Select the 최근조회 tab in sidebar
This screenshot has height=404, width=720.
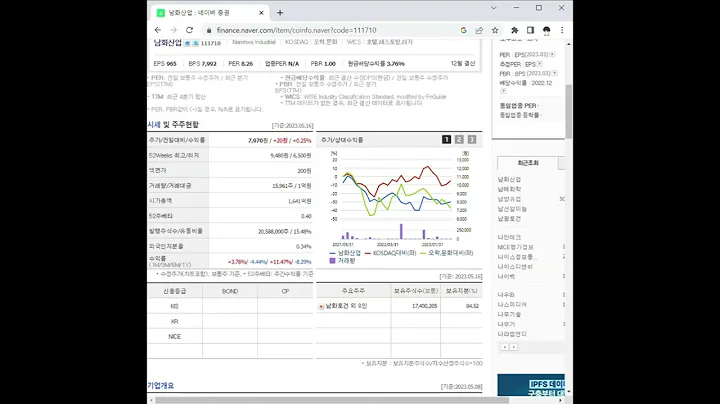point(528,163)
